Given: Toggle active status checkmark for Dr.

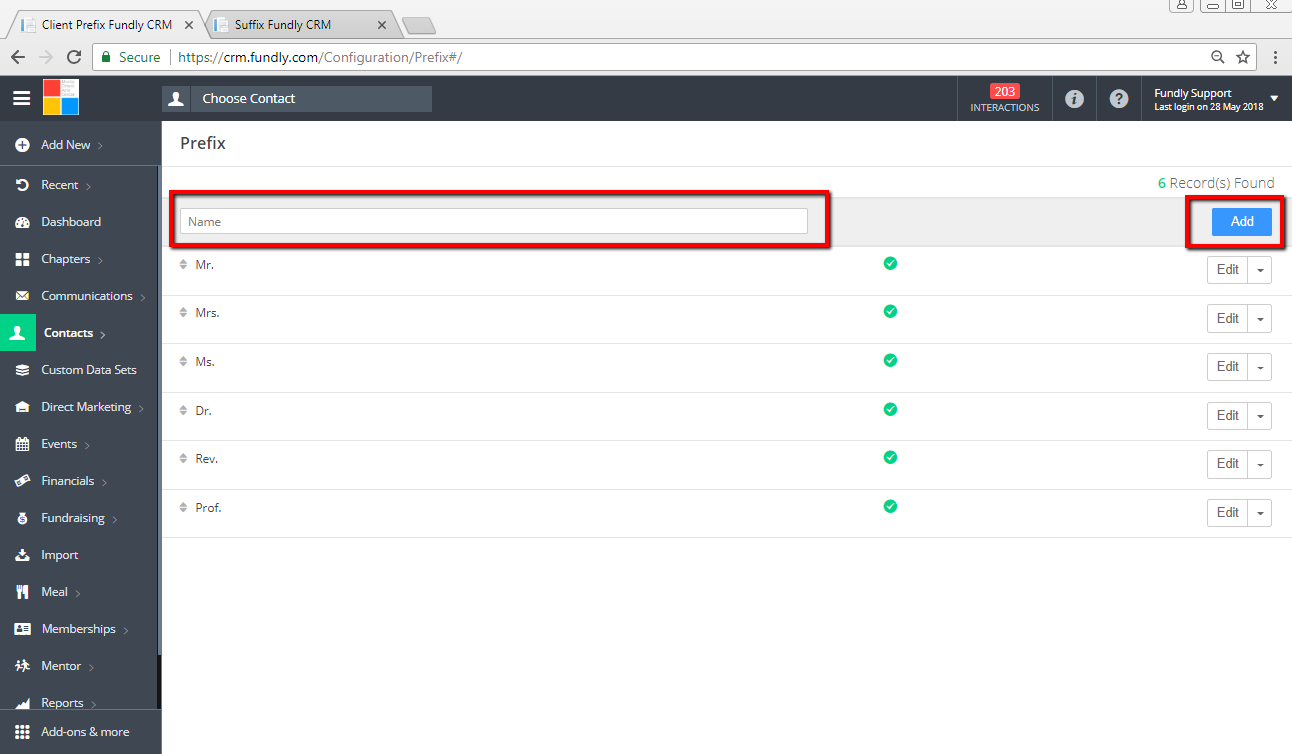Looking at the screenshot, I should [890, 409].
